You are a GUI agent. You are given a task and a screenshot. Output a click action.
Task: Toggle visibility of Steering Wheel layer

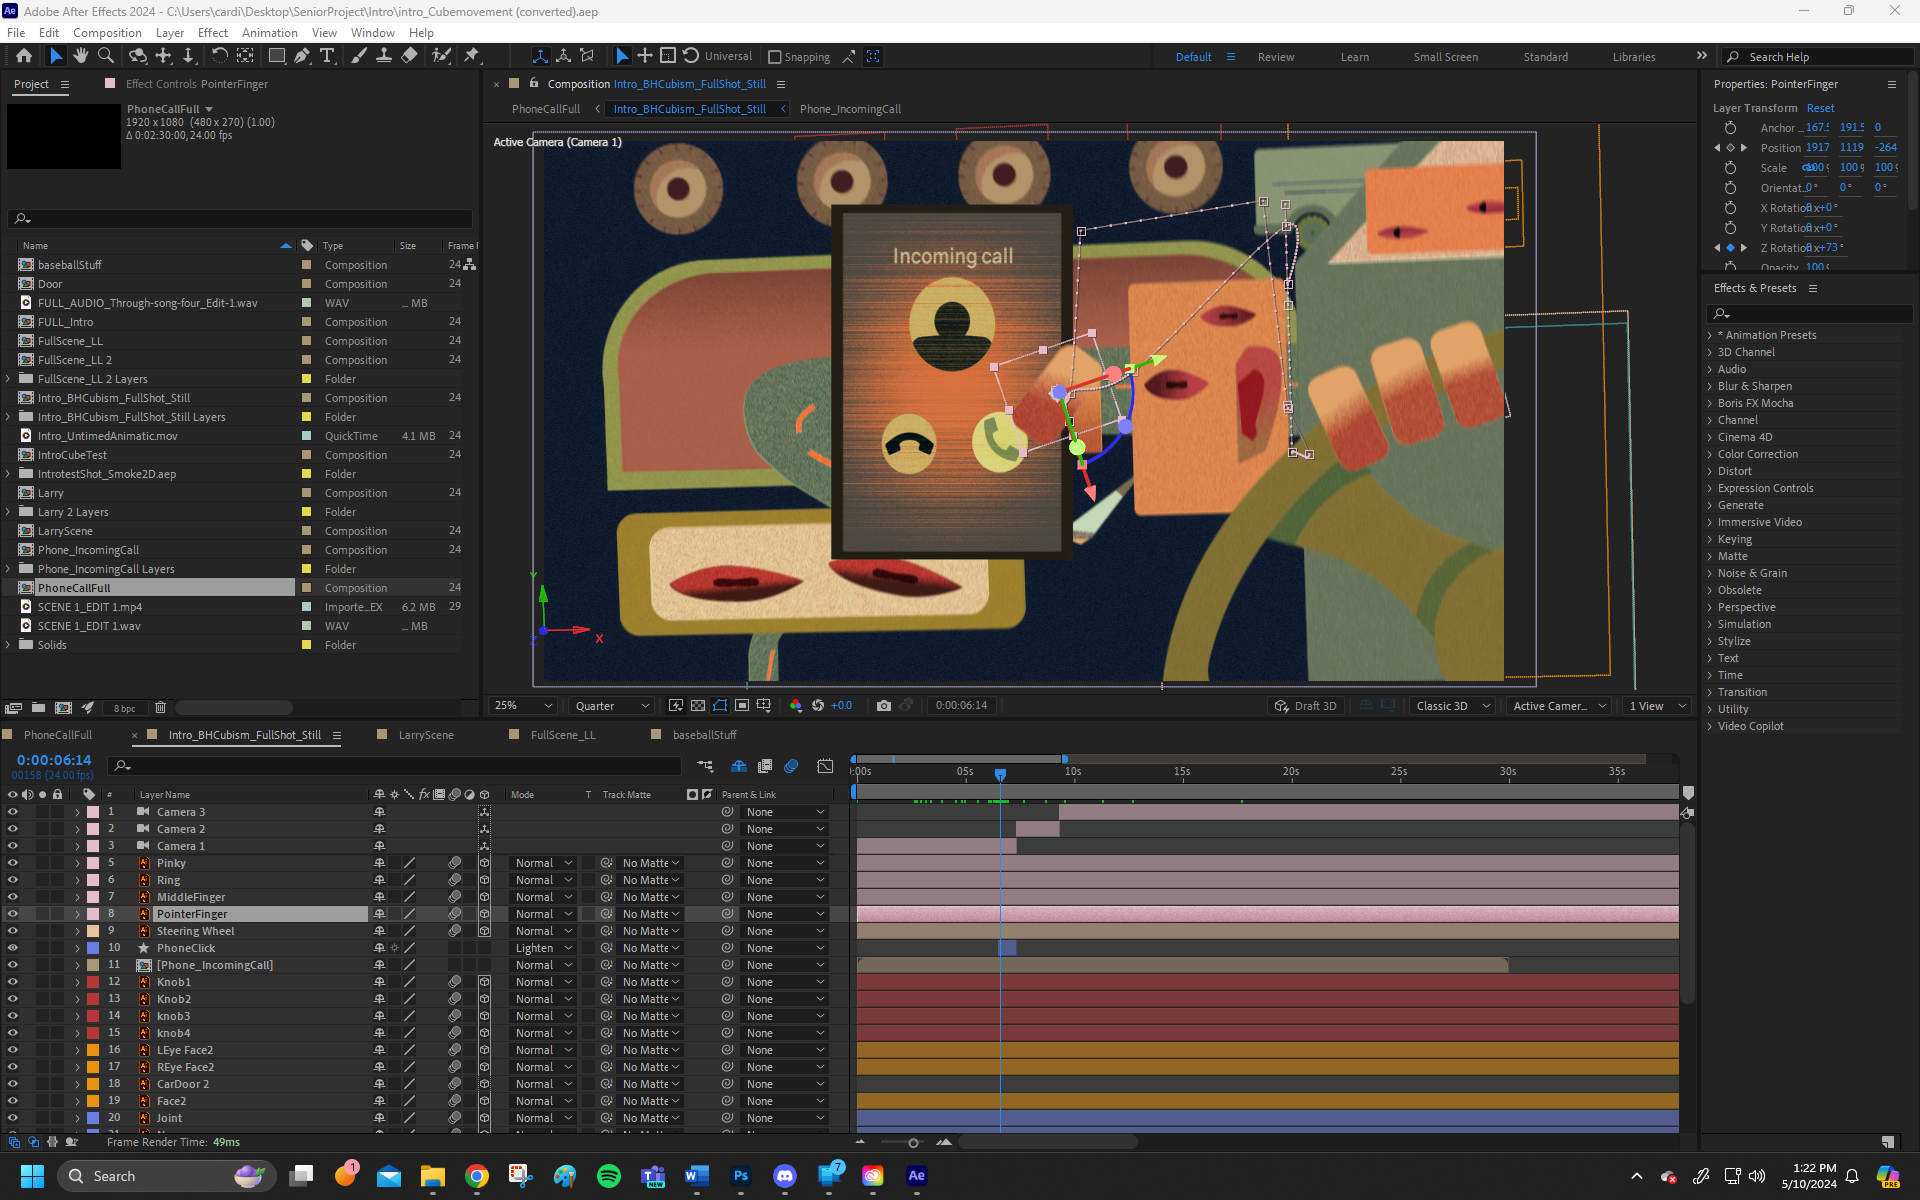coord(12,931)
